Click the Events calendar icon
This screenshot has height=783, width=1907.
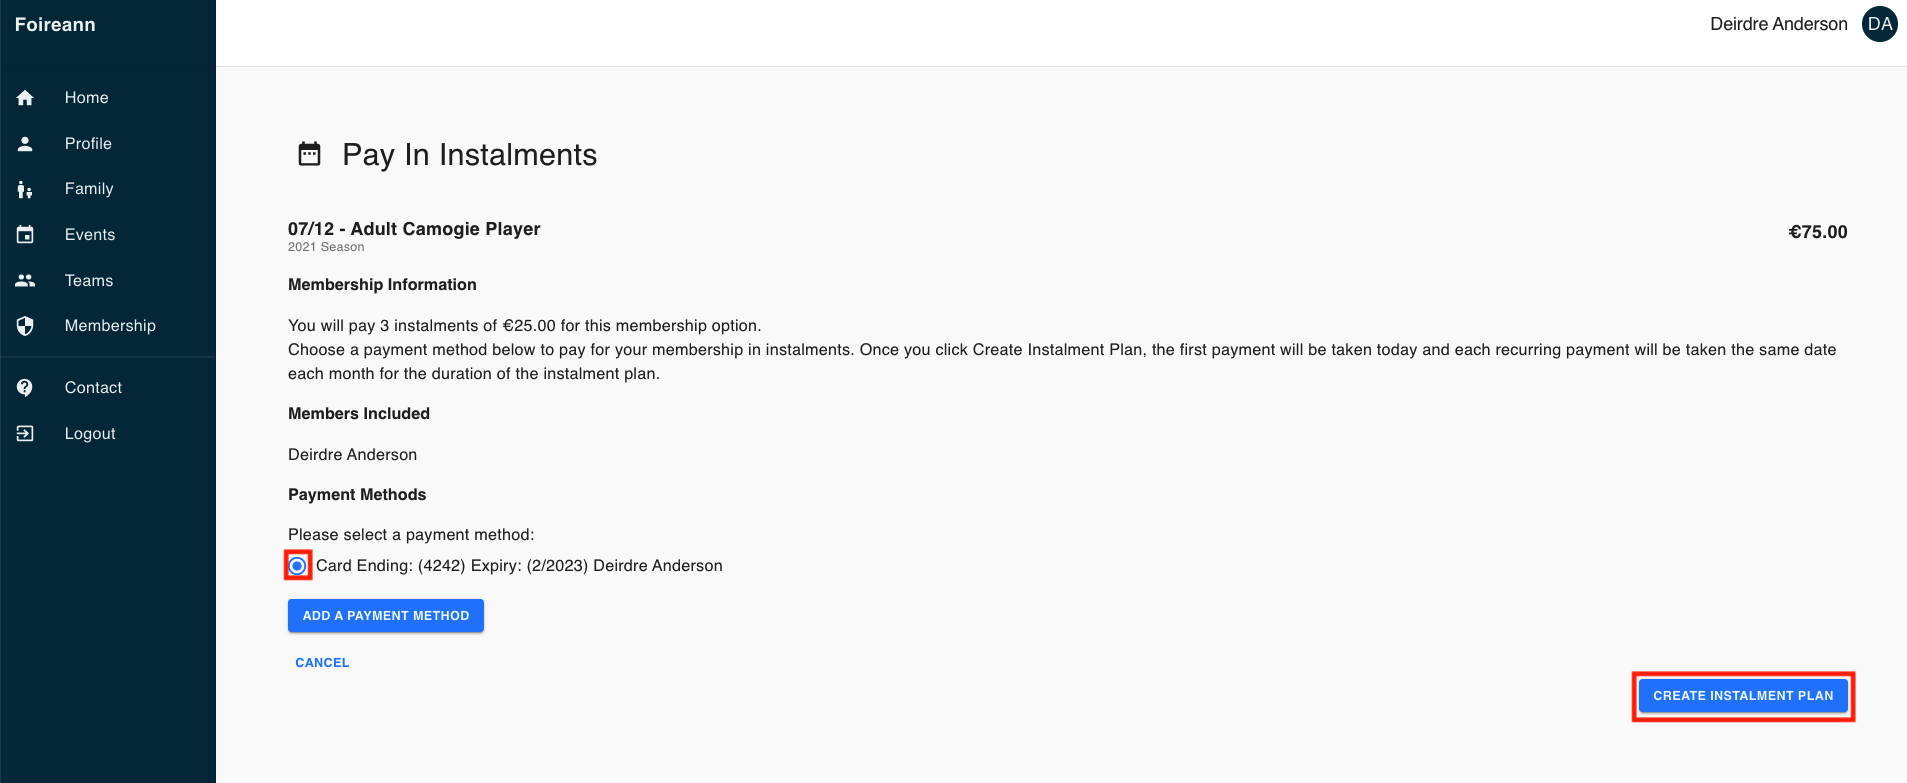pos(25,235)
